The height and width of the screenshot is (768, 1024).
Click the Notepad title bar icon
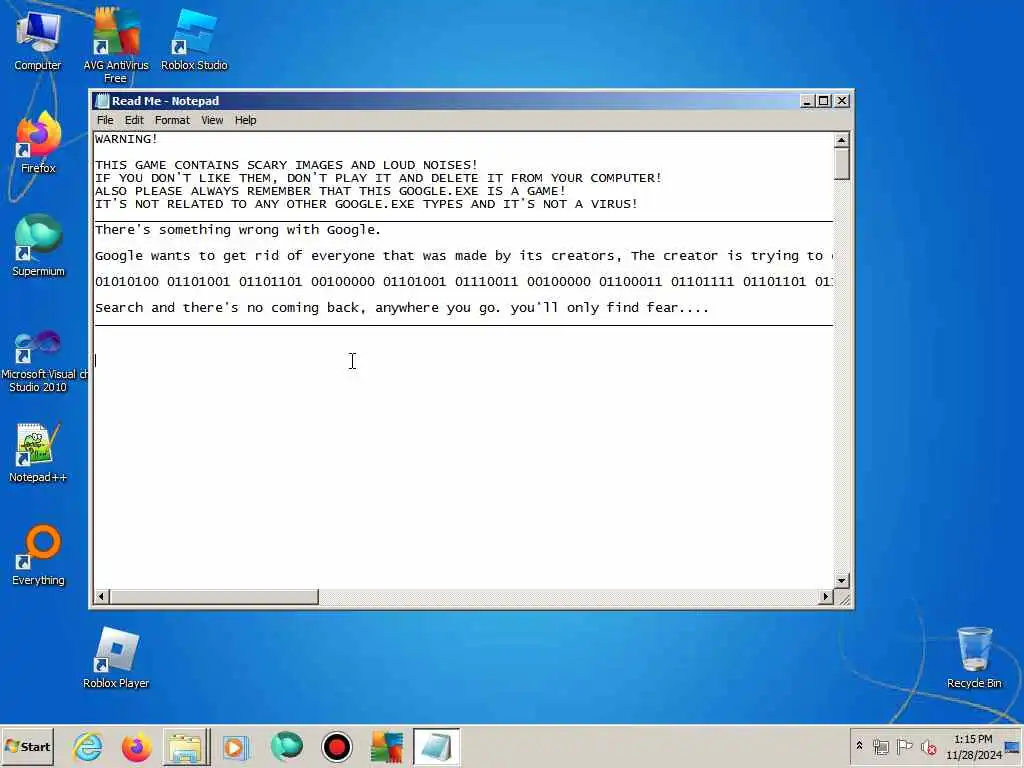(102, 101)
